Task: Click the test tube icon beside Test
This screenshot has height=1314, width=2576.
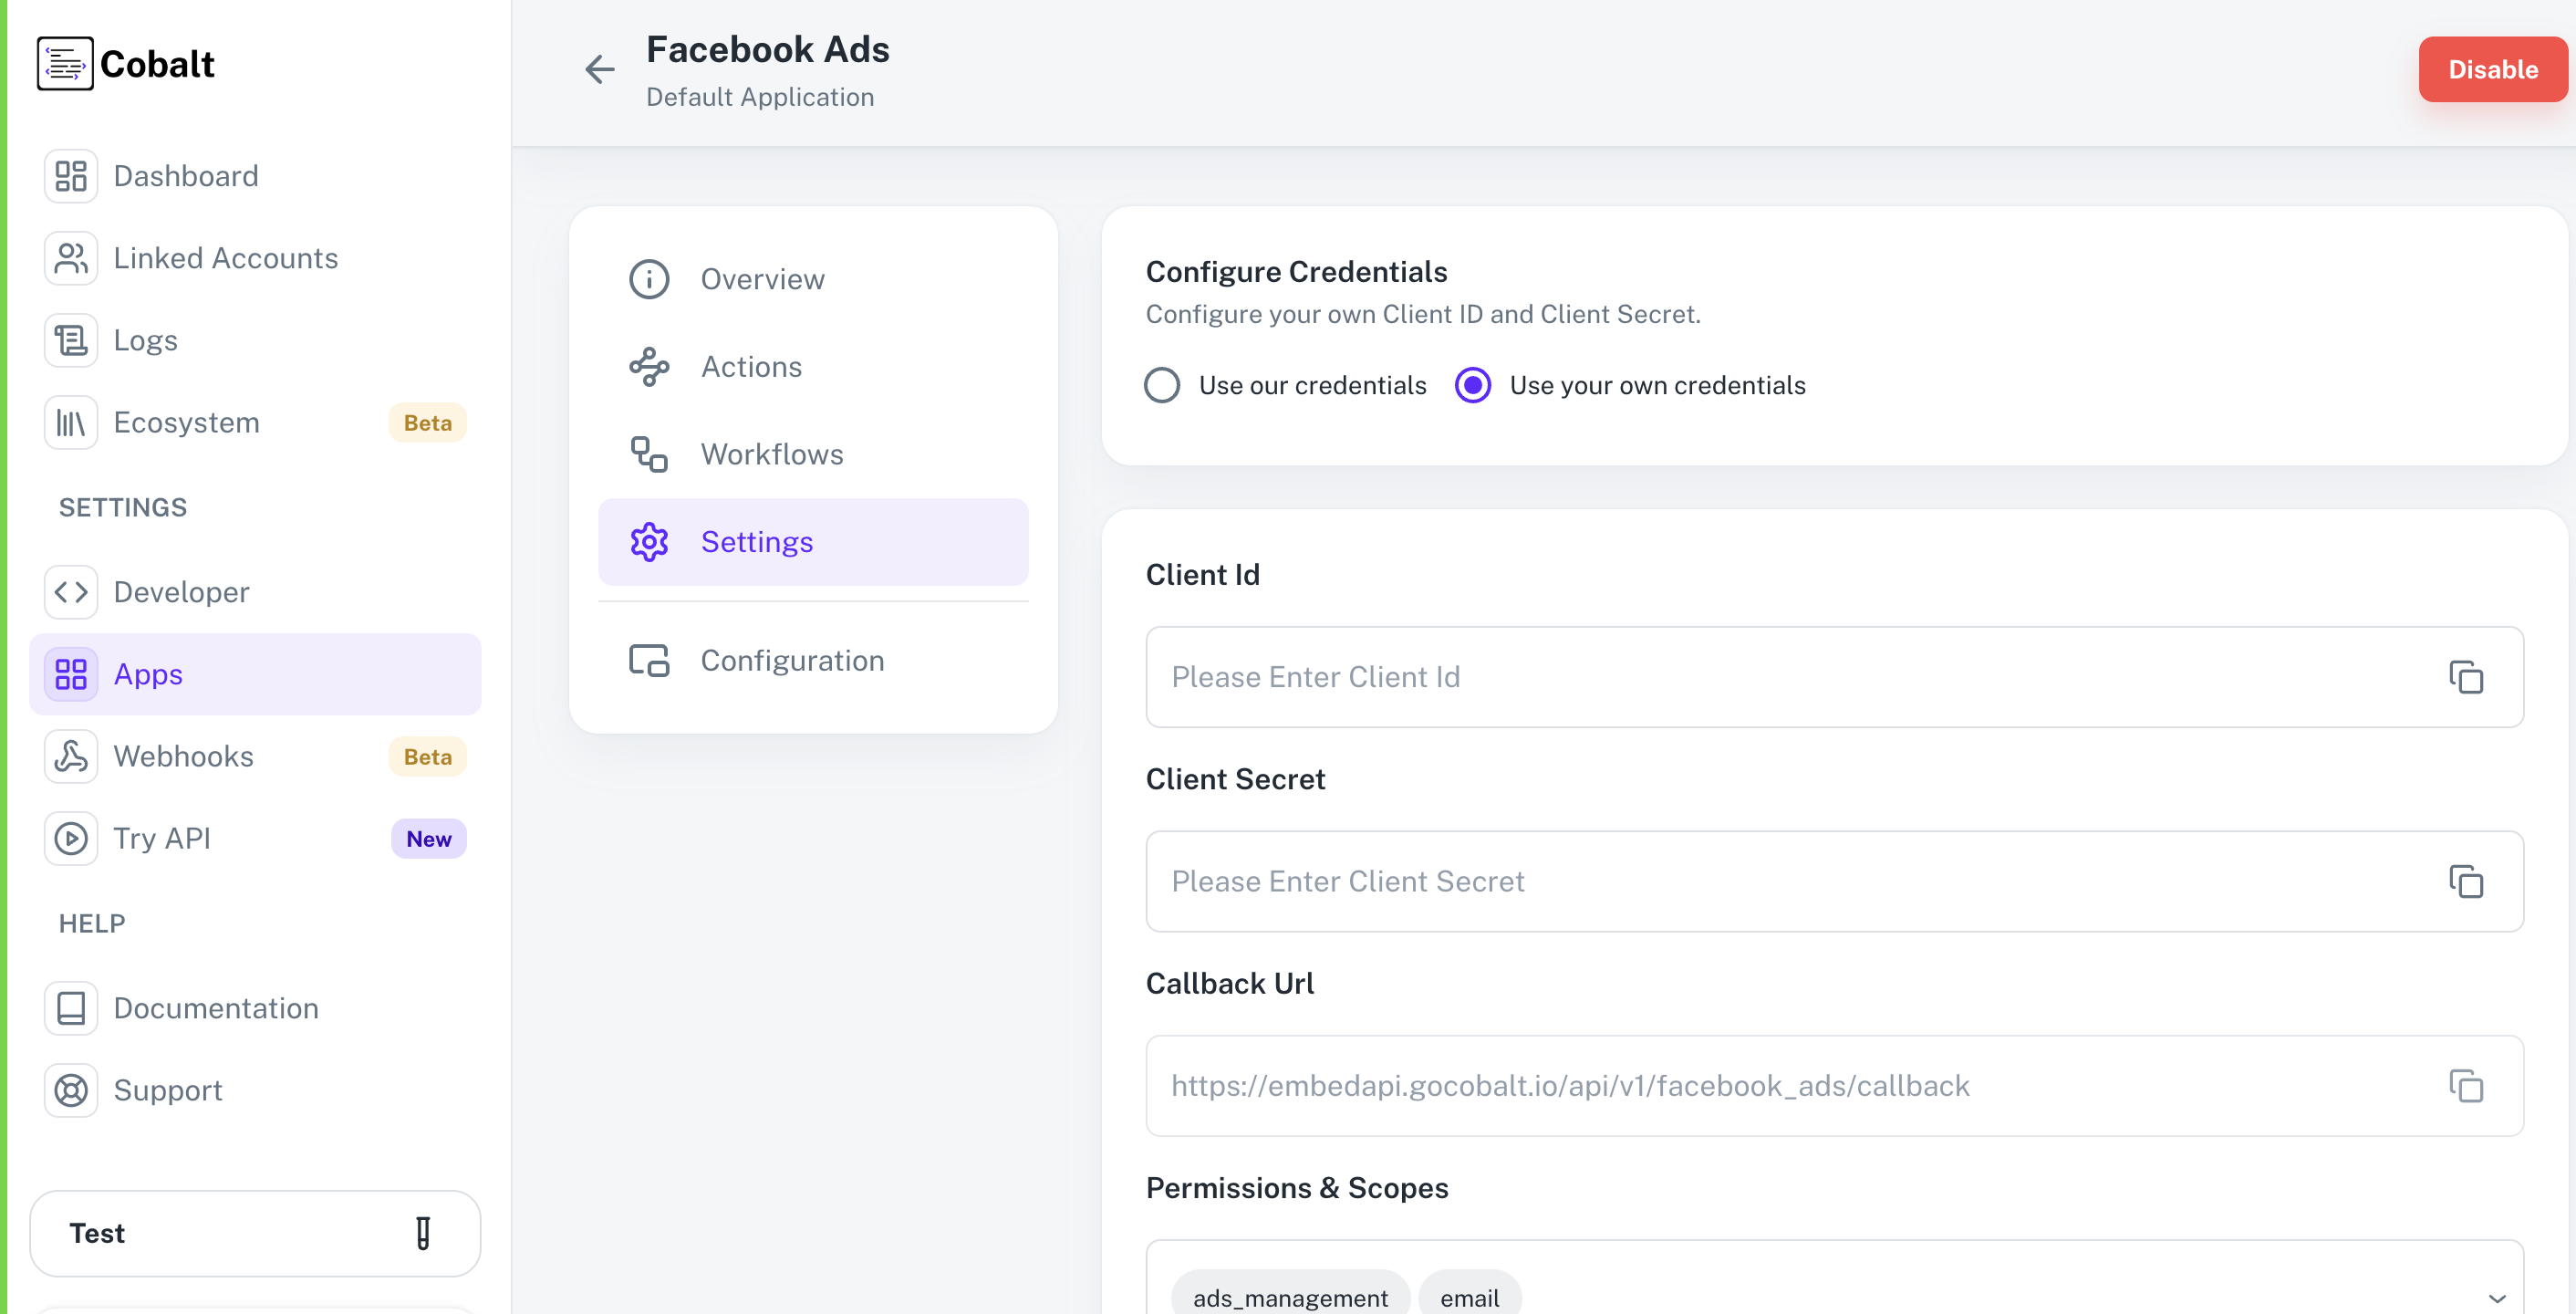Action: (424, 1233)
